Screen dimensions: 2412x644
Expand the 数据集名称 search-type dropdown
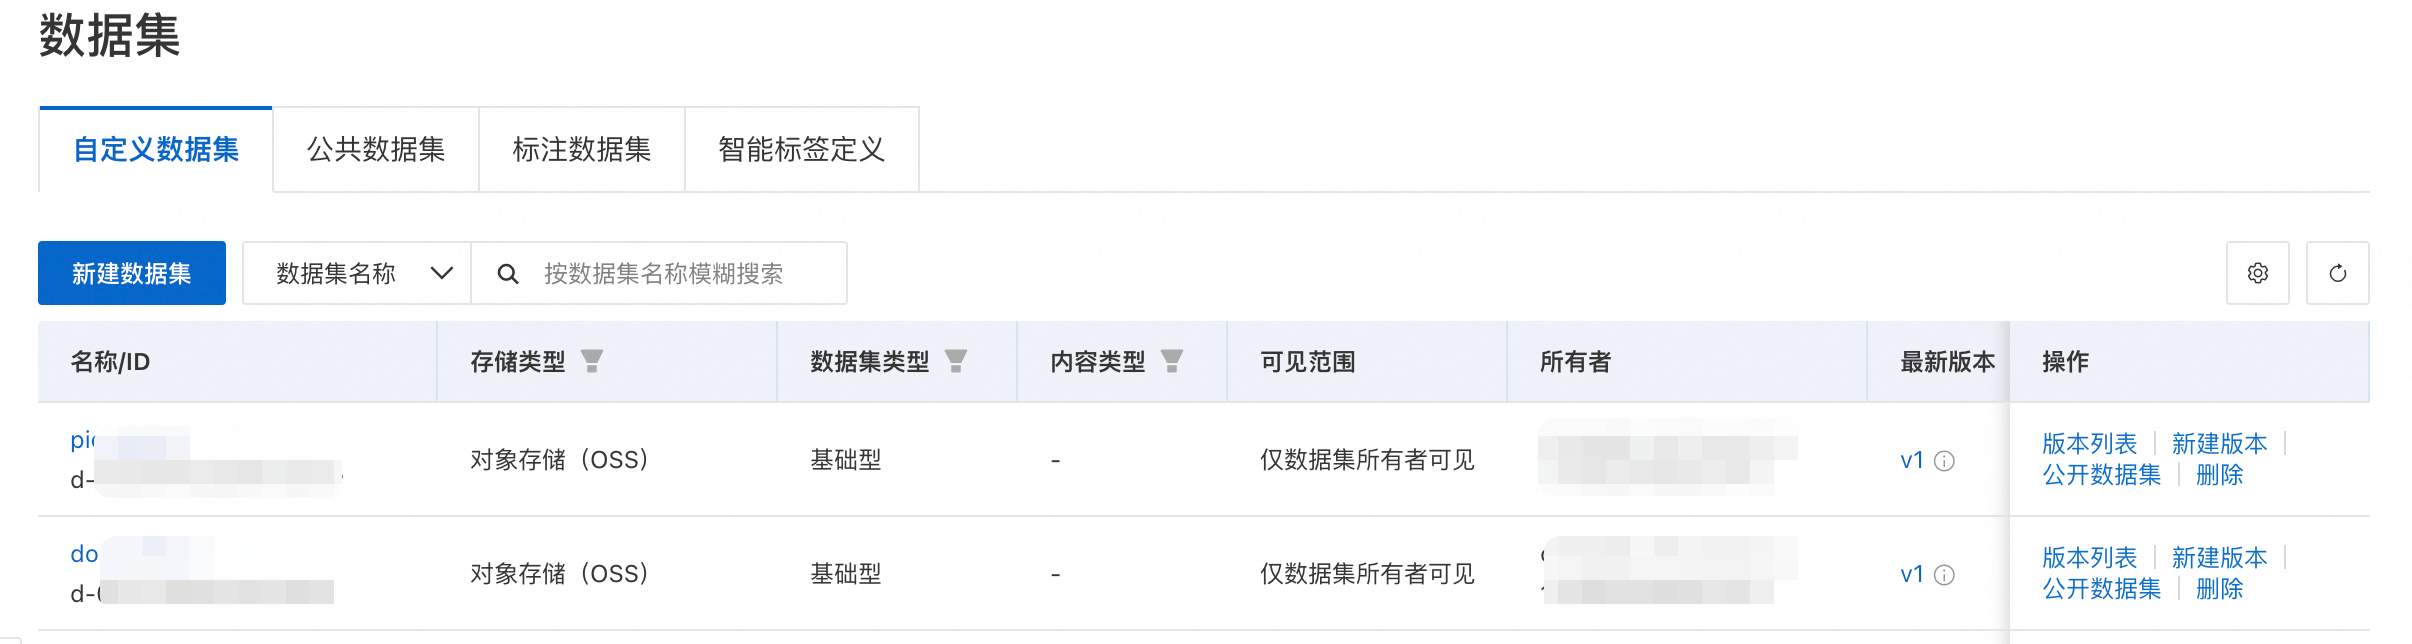357,273
